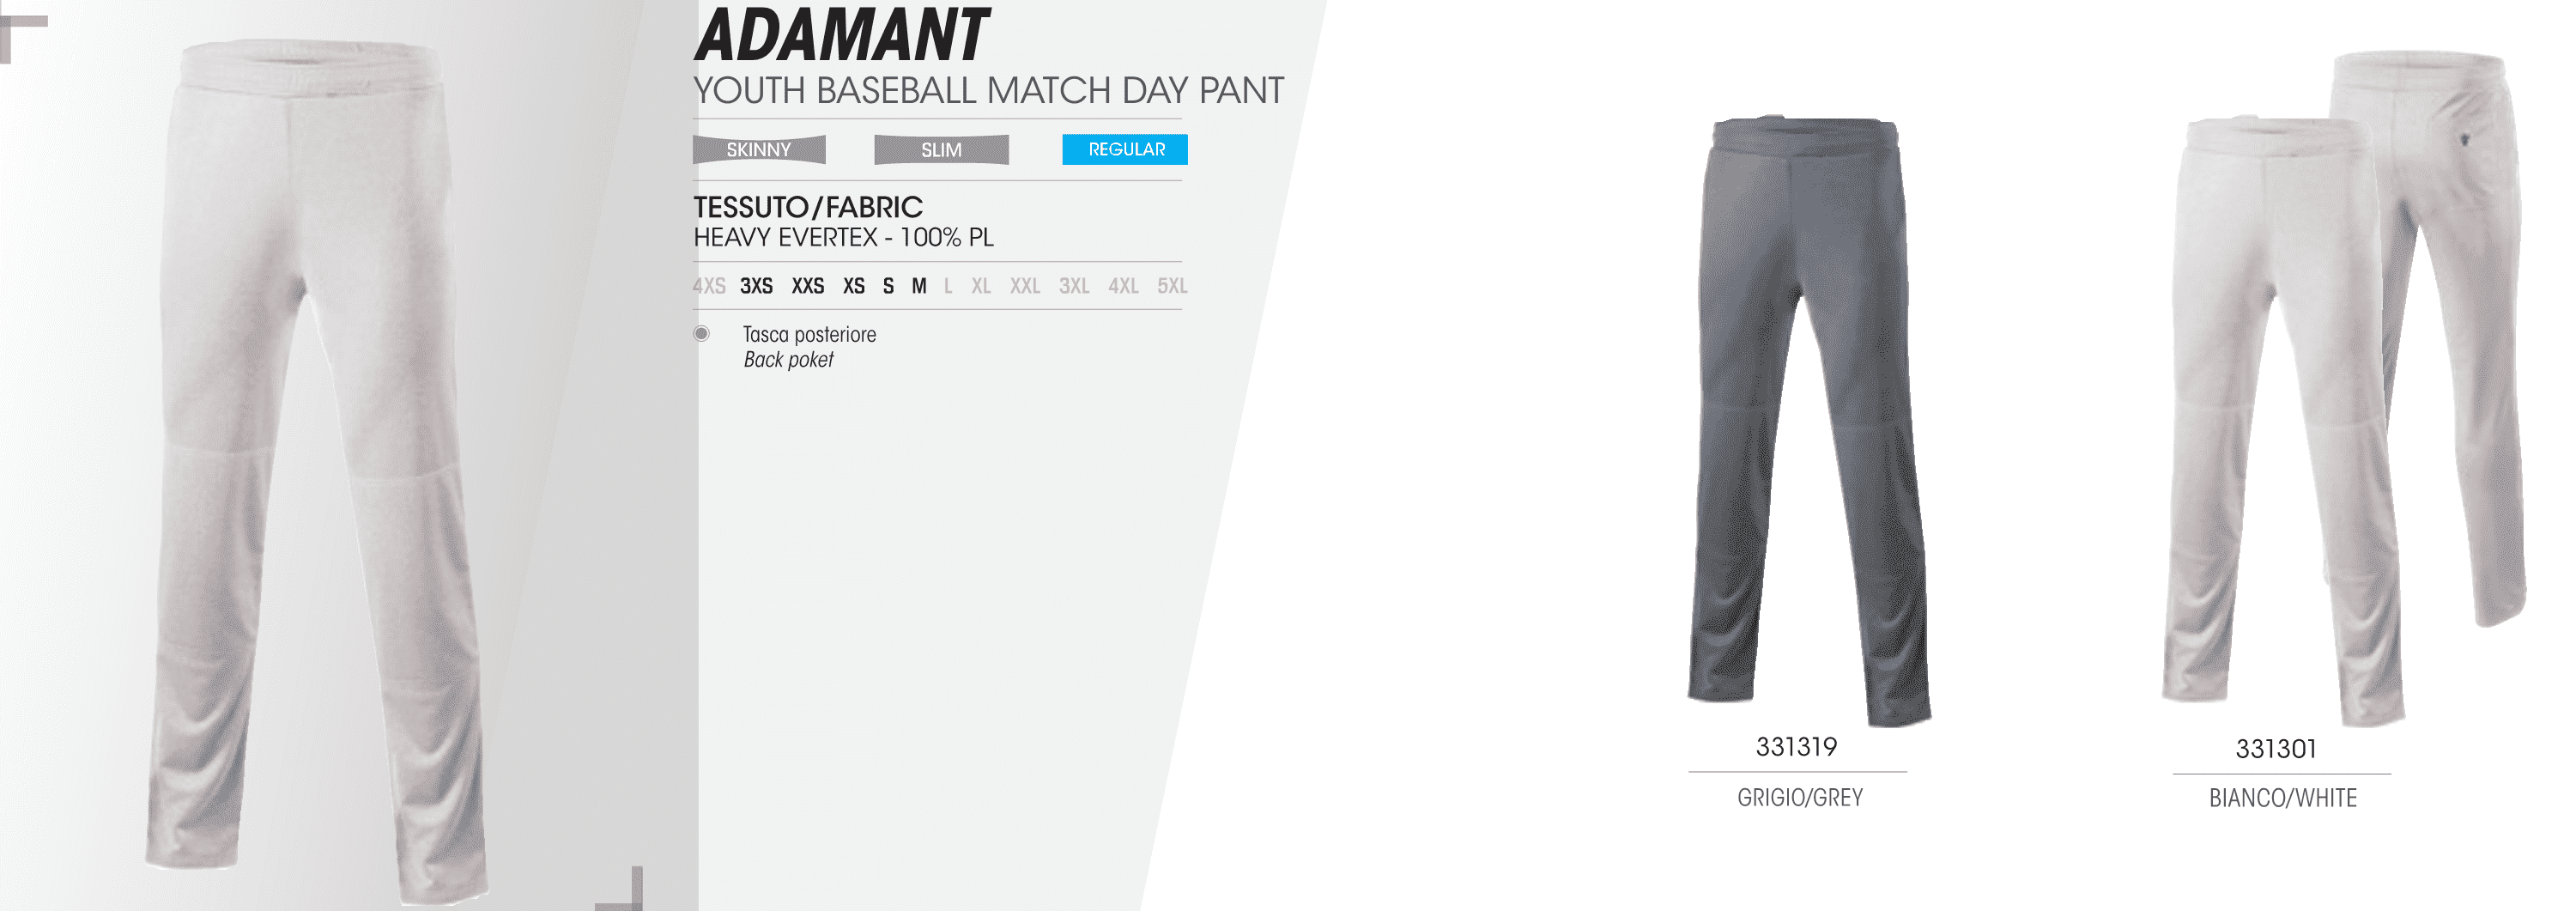The image size is (2576, 911).
Task: Pick size XXS
Action: tap(808, 286)
